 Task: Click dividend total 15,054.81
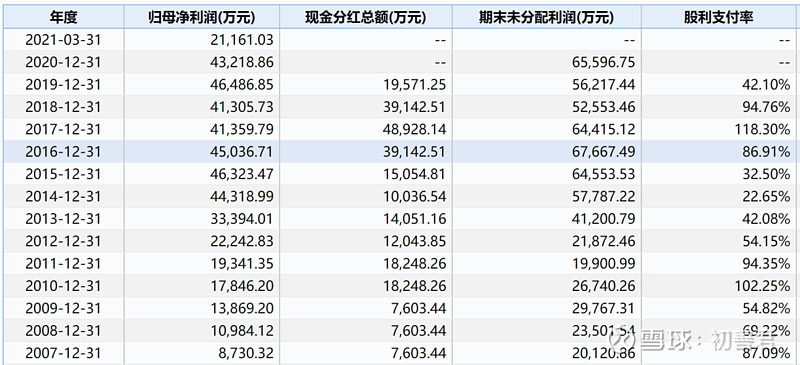[x=414, y=175]
